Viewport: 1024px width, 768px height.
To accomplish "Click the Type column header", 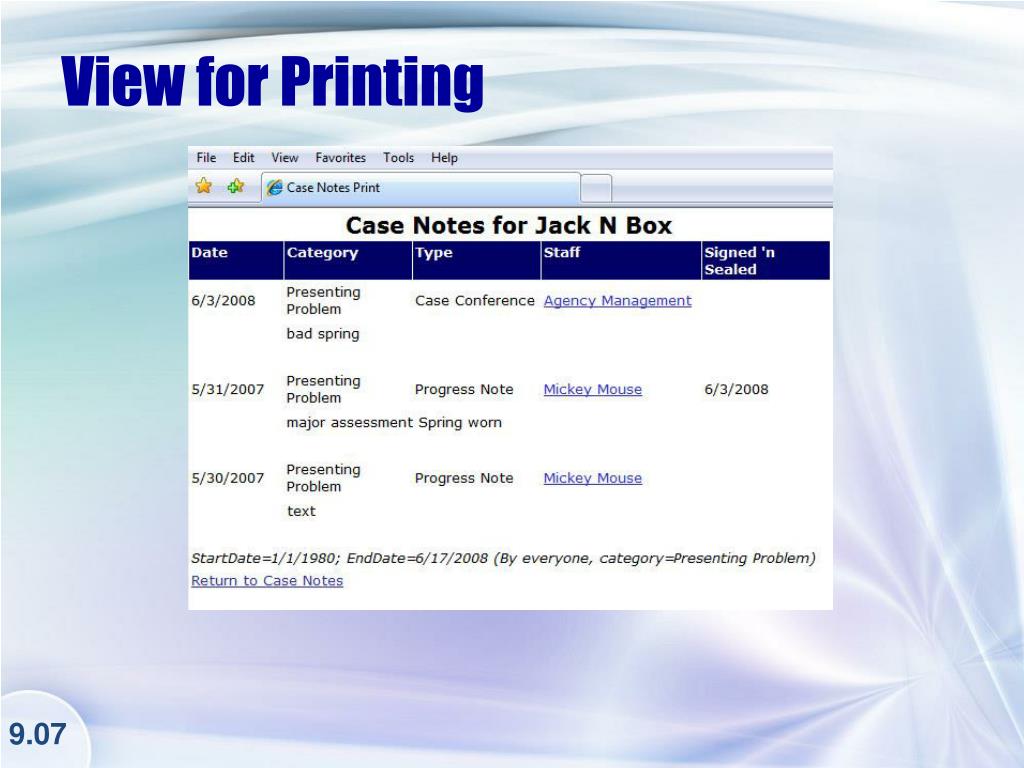I will (x=477, y=261).
